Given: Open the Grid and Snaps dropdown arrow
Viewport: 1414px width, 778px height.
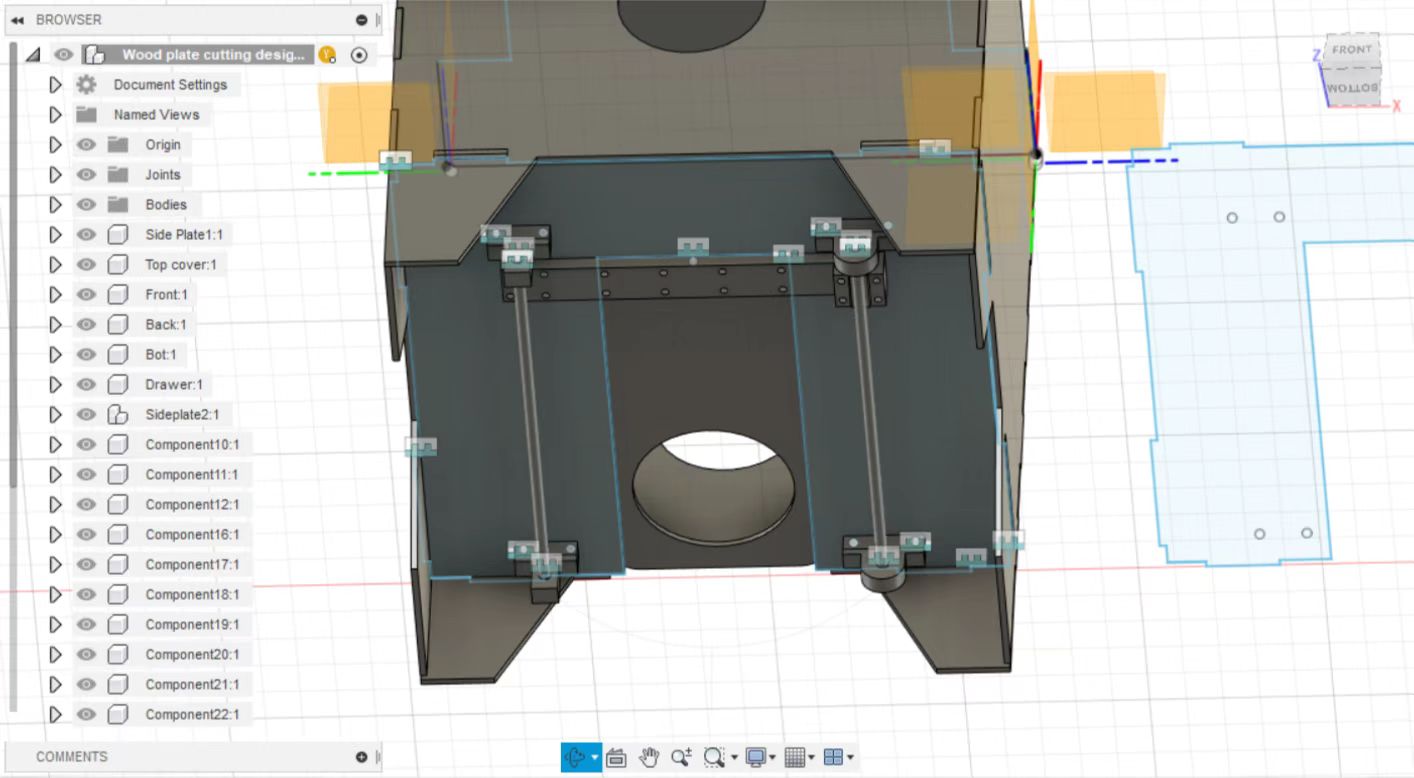Looking at the screenshot, I should [x=811, y=758].
